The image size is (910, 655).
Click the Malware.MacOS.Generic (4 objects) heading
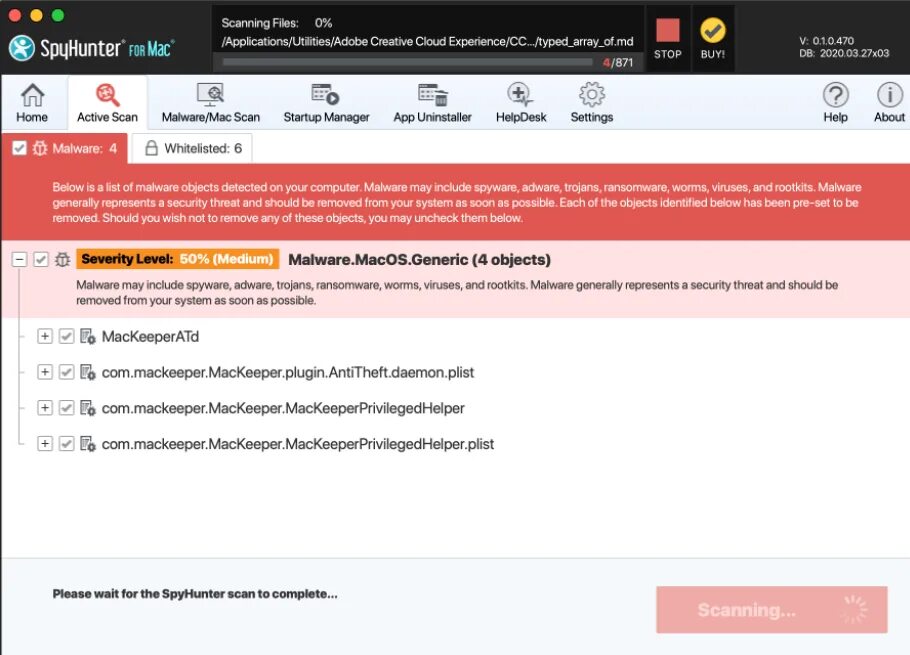click(x=419, y=260)
